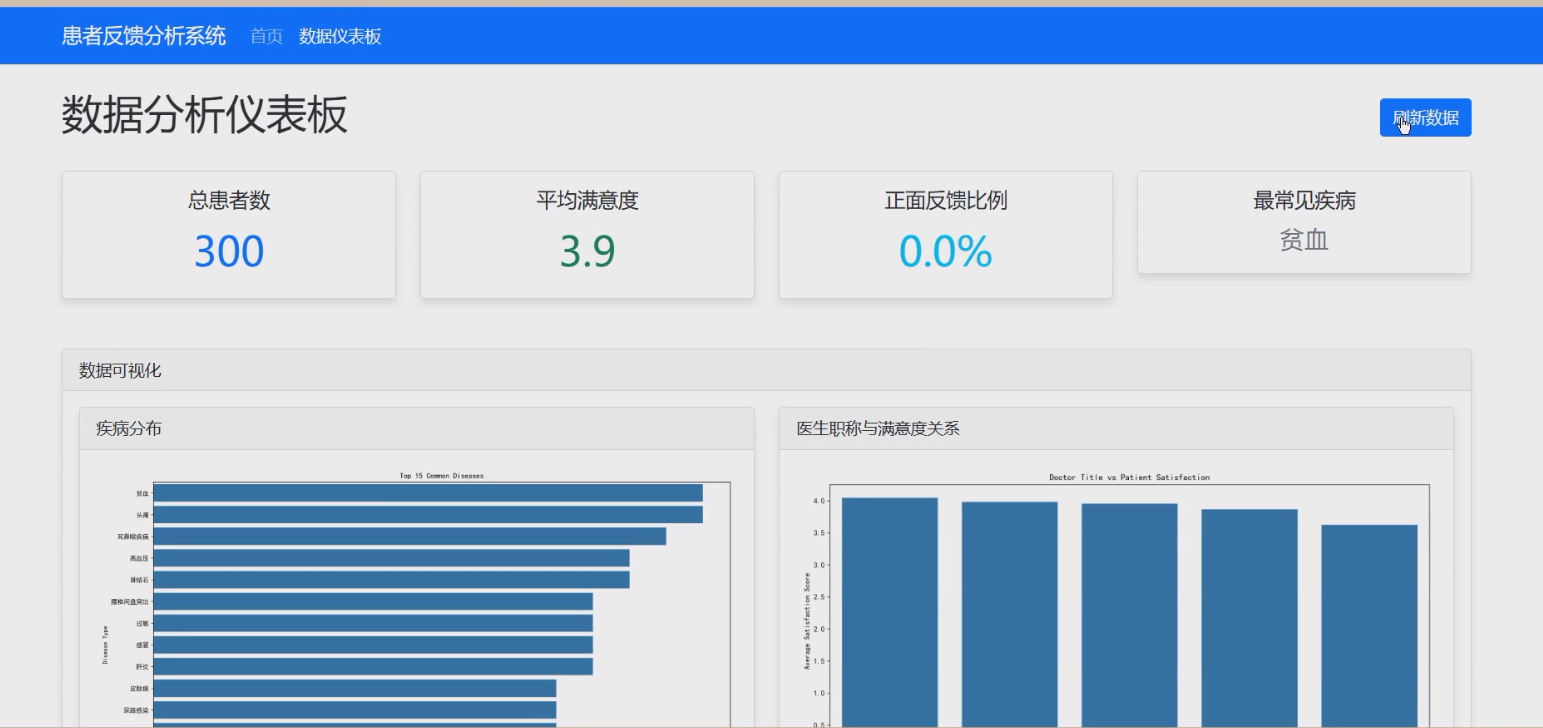Click the 正面反馈比例 card label

(946, 200)
